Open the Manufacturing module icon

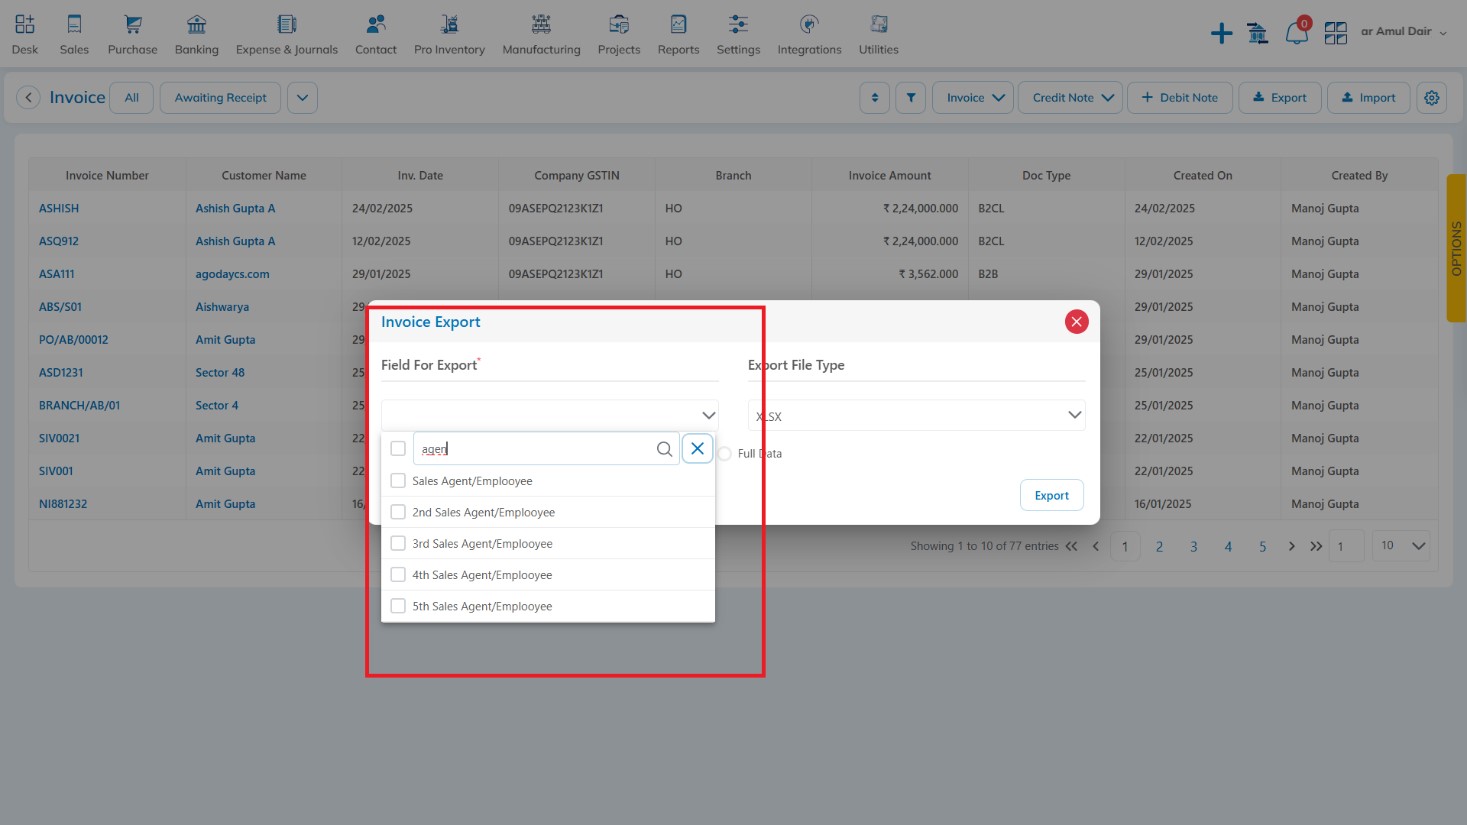coord(541,24)
